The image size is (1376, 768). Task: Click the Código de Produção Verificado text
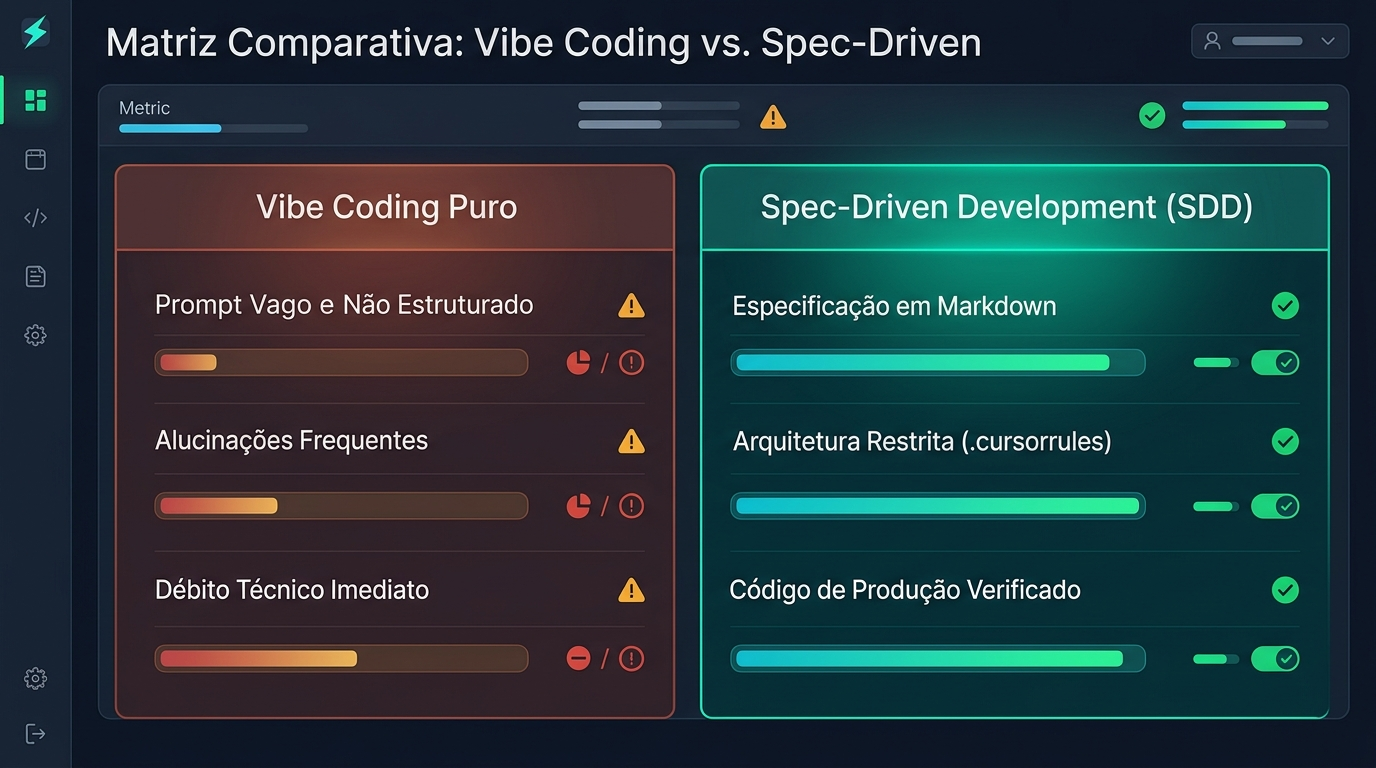[905, 590]
